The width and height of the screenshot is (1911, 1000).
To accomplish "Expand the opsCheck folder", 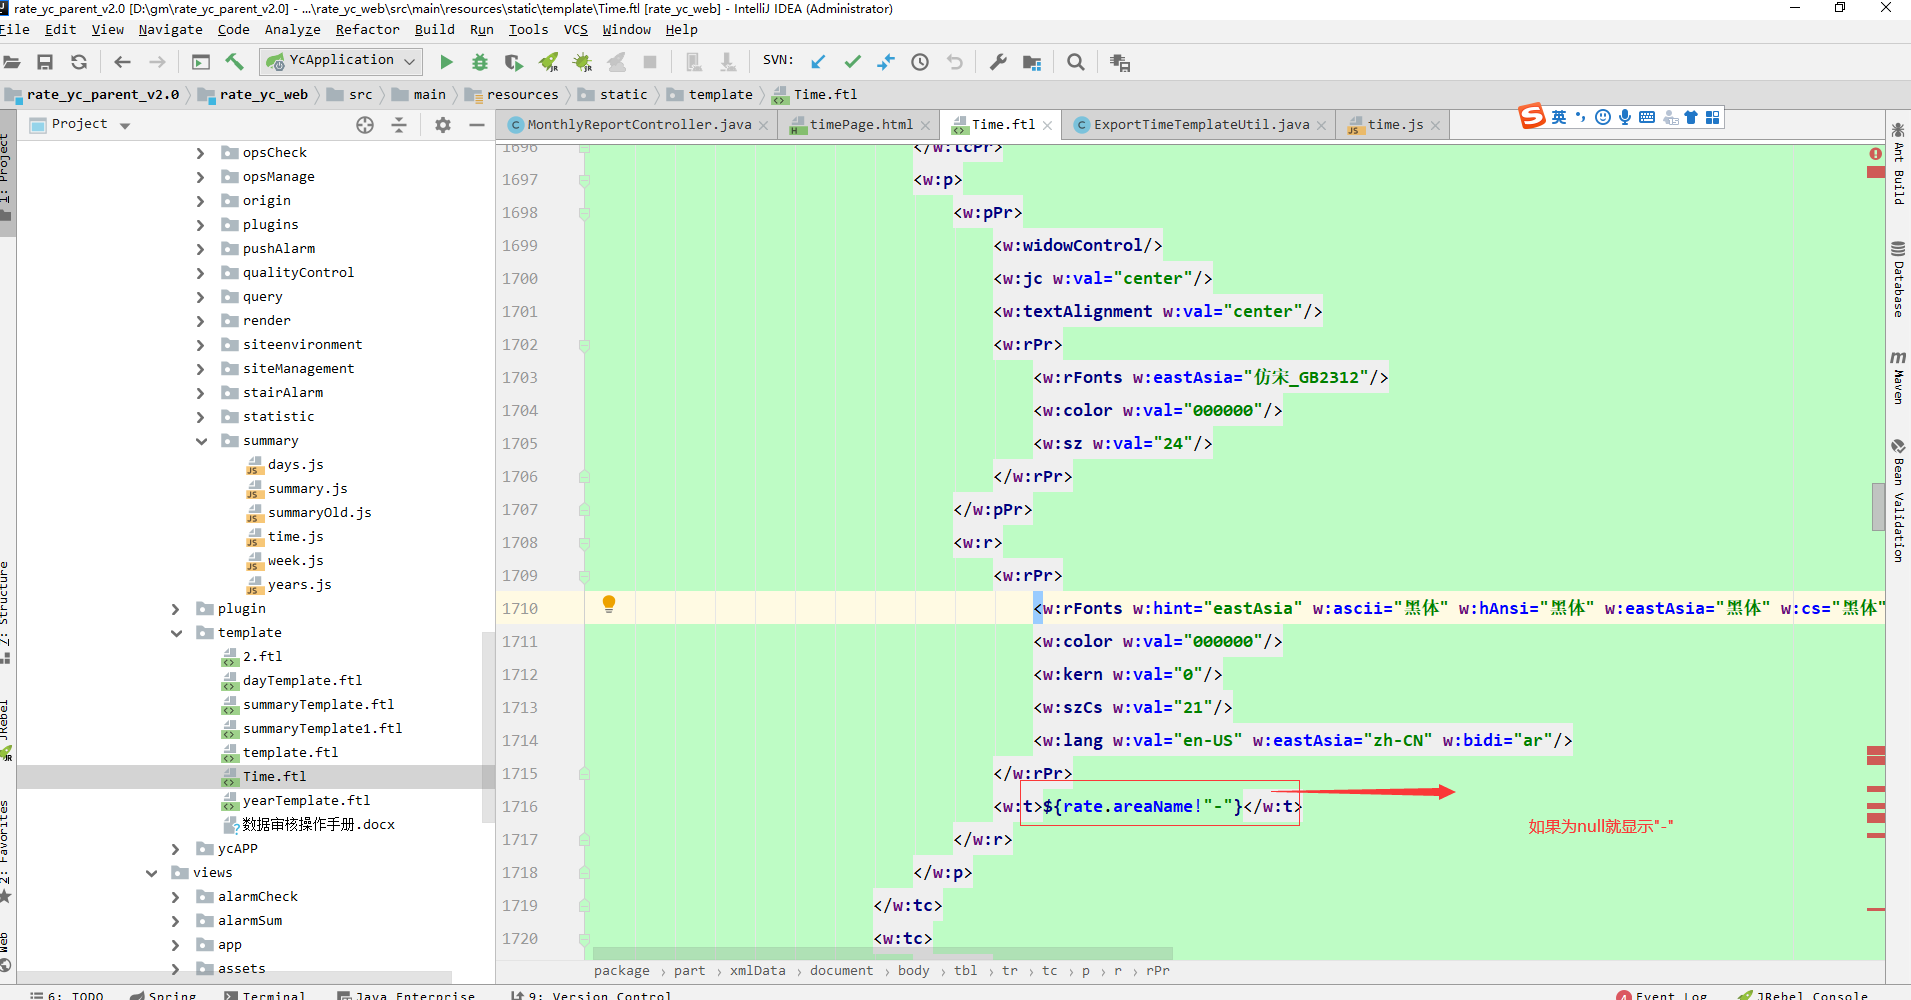I will 200,153.
